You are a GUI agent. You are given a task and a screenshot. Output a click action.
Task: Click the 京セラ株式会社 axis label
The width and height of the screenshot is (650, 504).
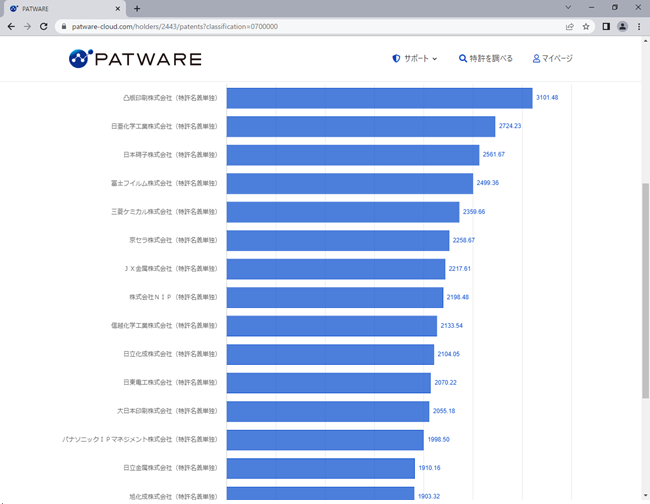pyautogui.click(x=173, y=240)
